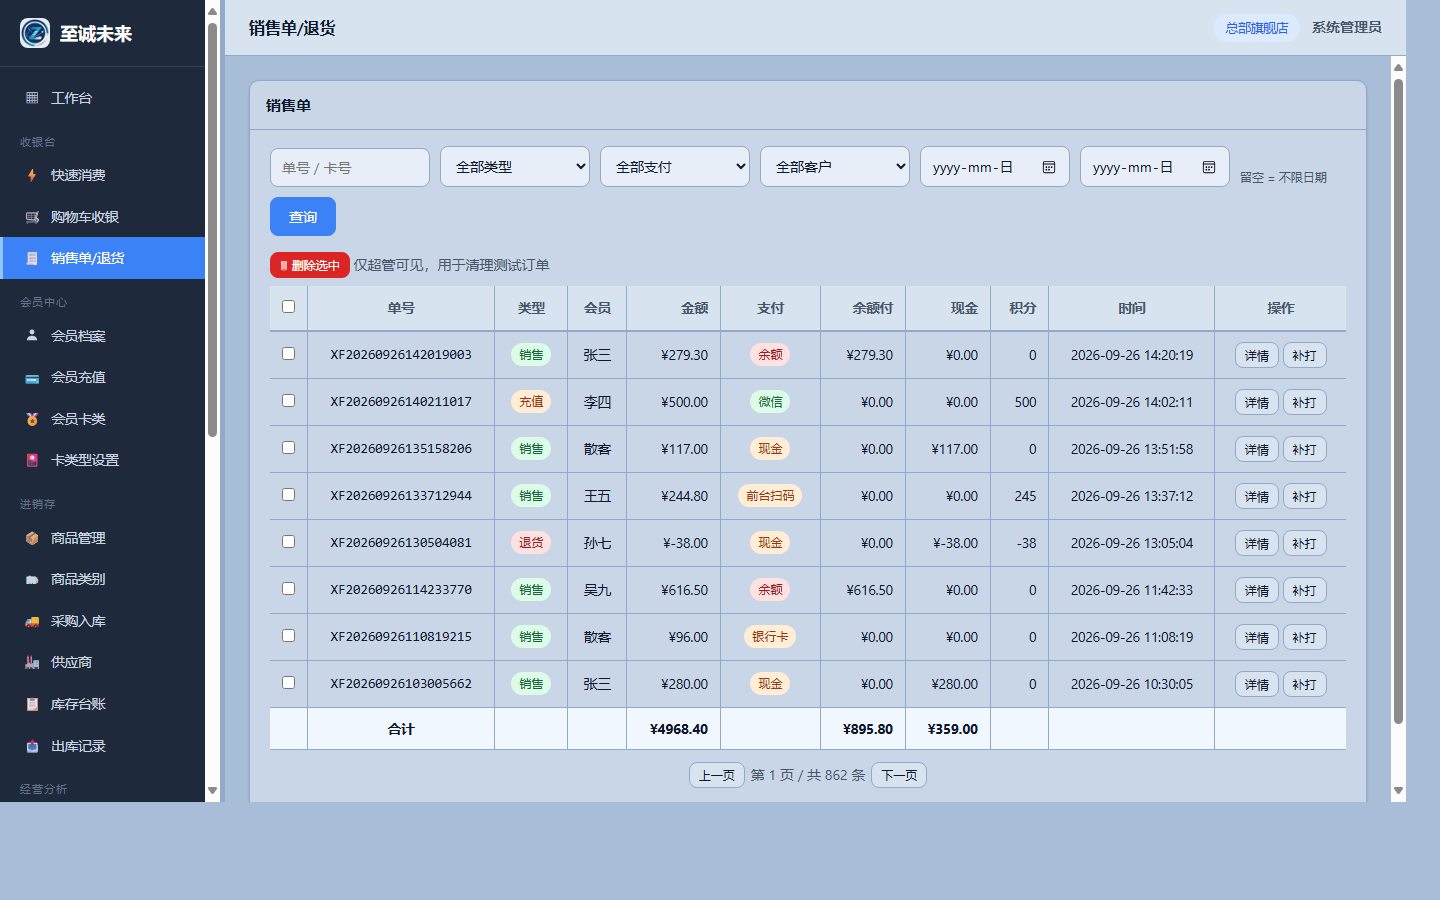
Task: Click the 前台扫码 payment tag
Action: point(770,496)
